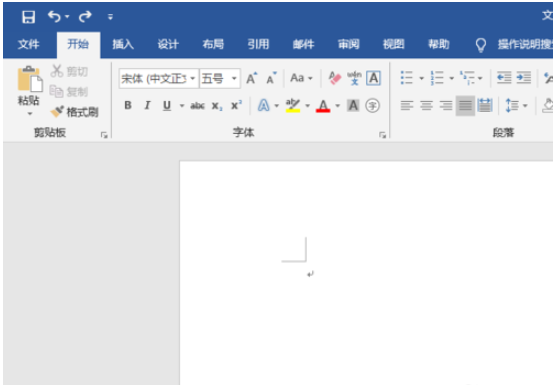Switch to the 视图 tab

pyautogui.click(x=394, y=44)
